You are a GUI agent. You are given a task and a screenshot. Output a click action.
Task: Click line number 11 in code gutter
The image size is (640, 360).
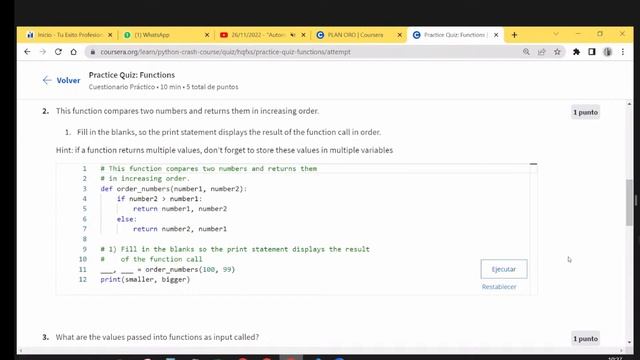(x=83, y=269)
